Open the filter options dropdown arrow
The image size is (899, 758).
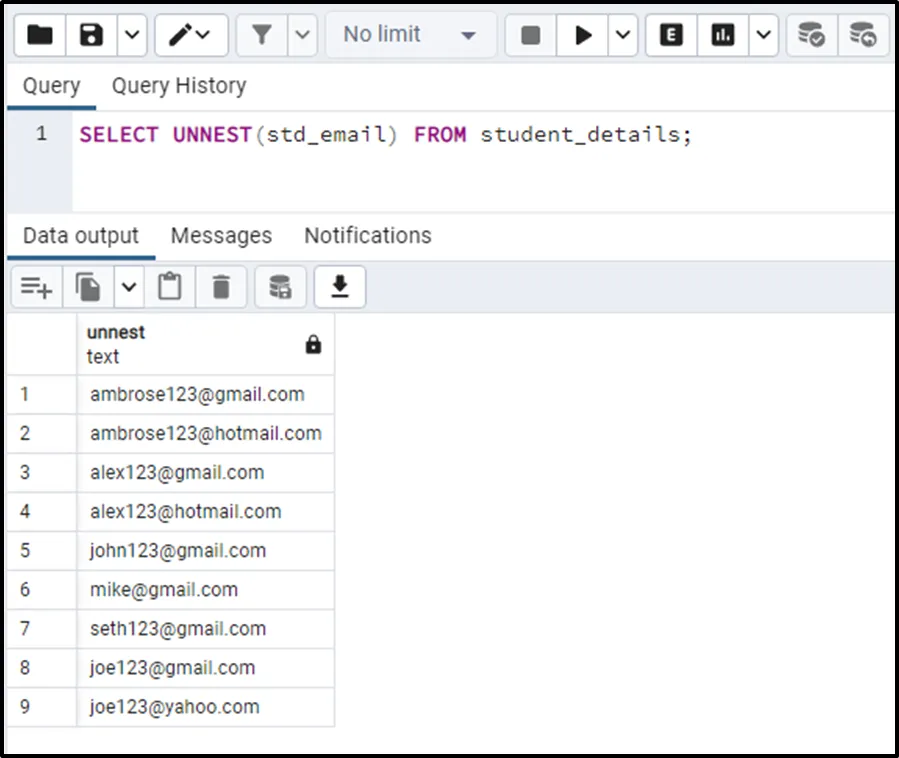coord(304,35)
